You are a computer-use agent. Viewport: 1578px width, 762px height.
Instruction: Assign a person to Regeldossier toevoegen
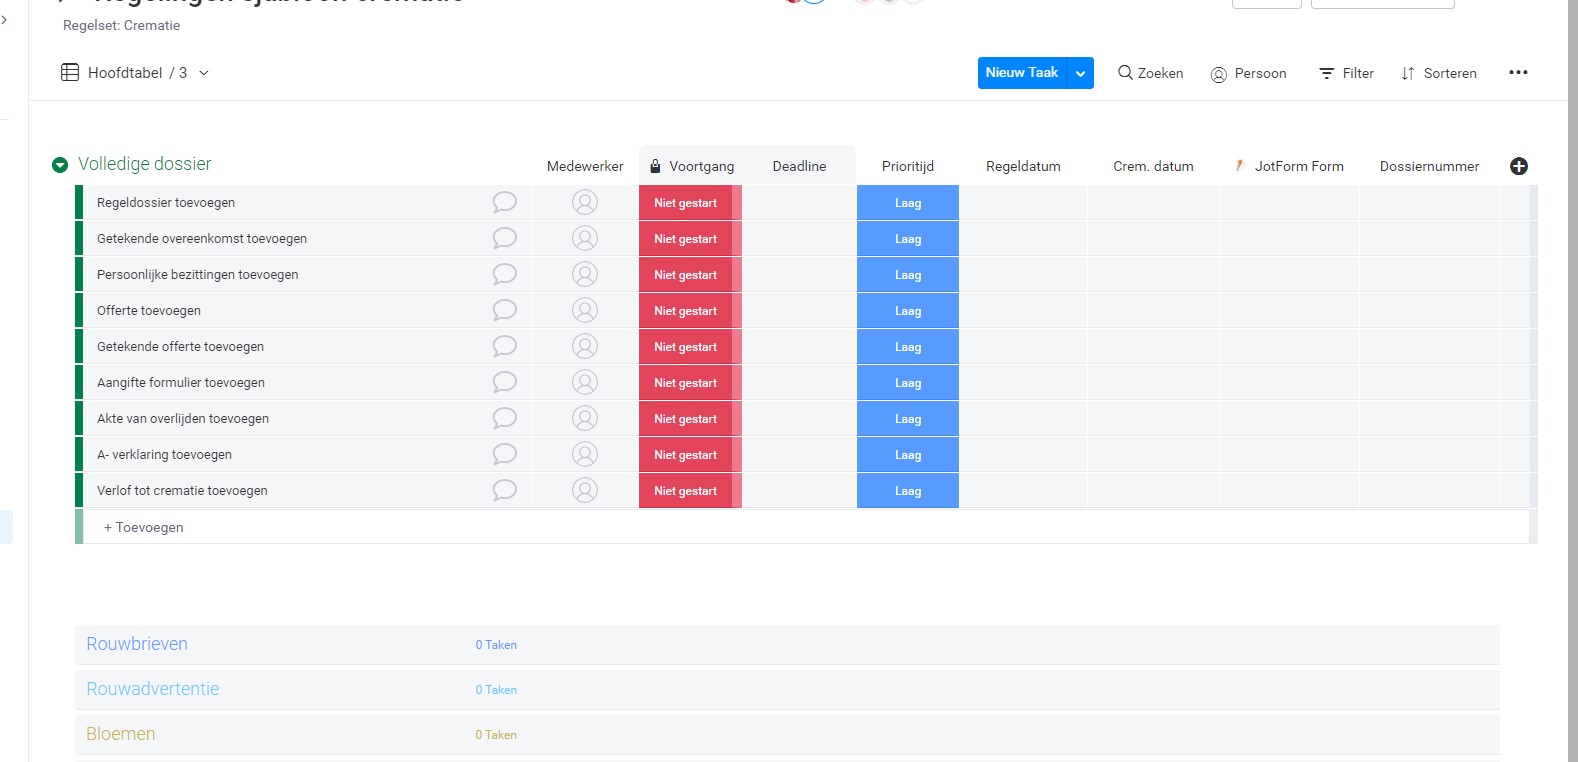tap(585, 202)
